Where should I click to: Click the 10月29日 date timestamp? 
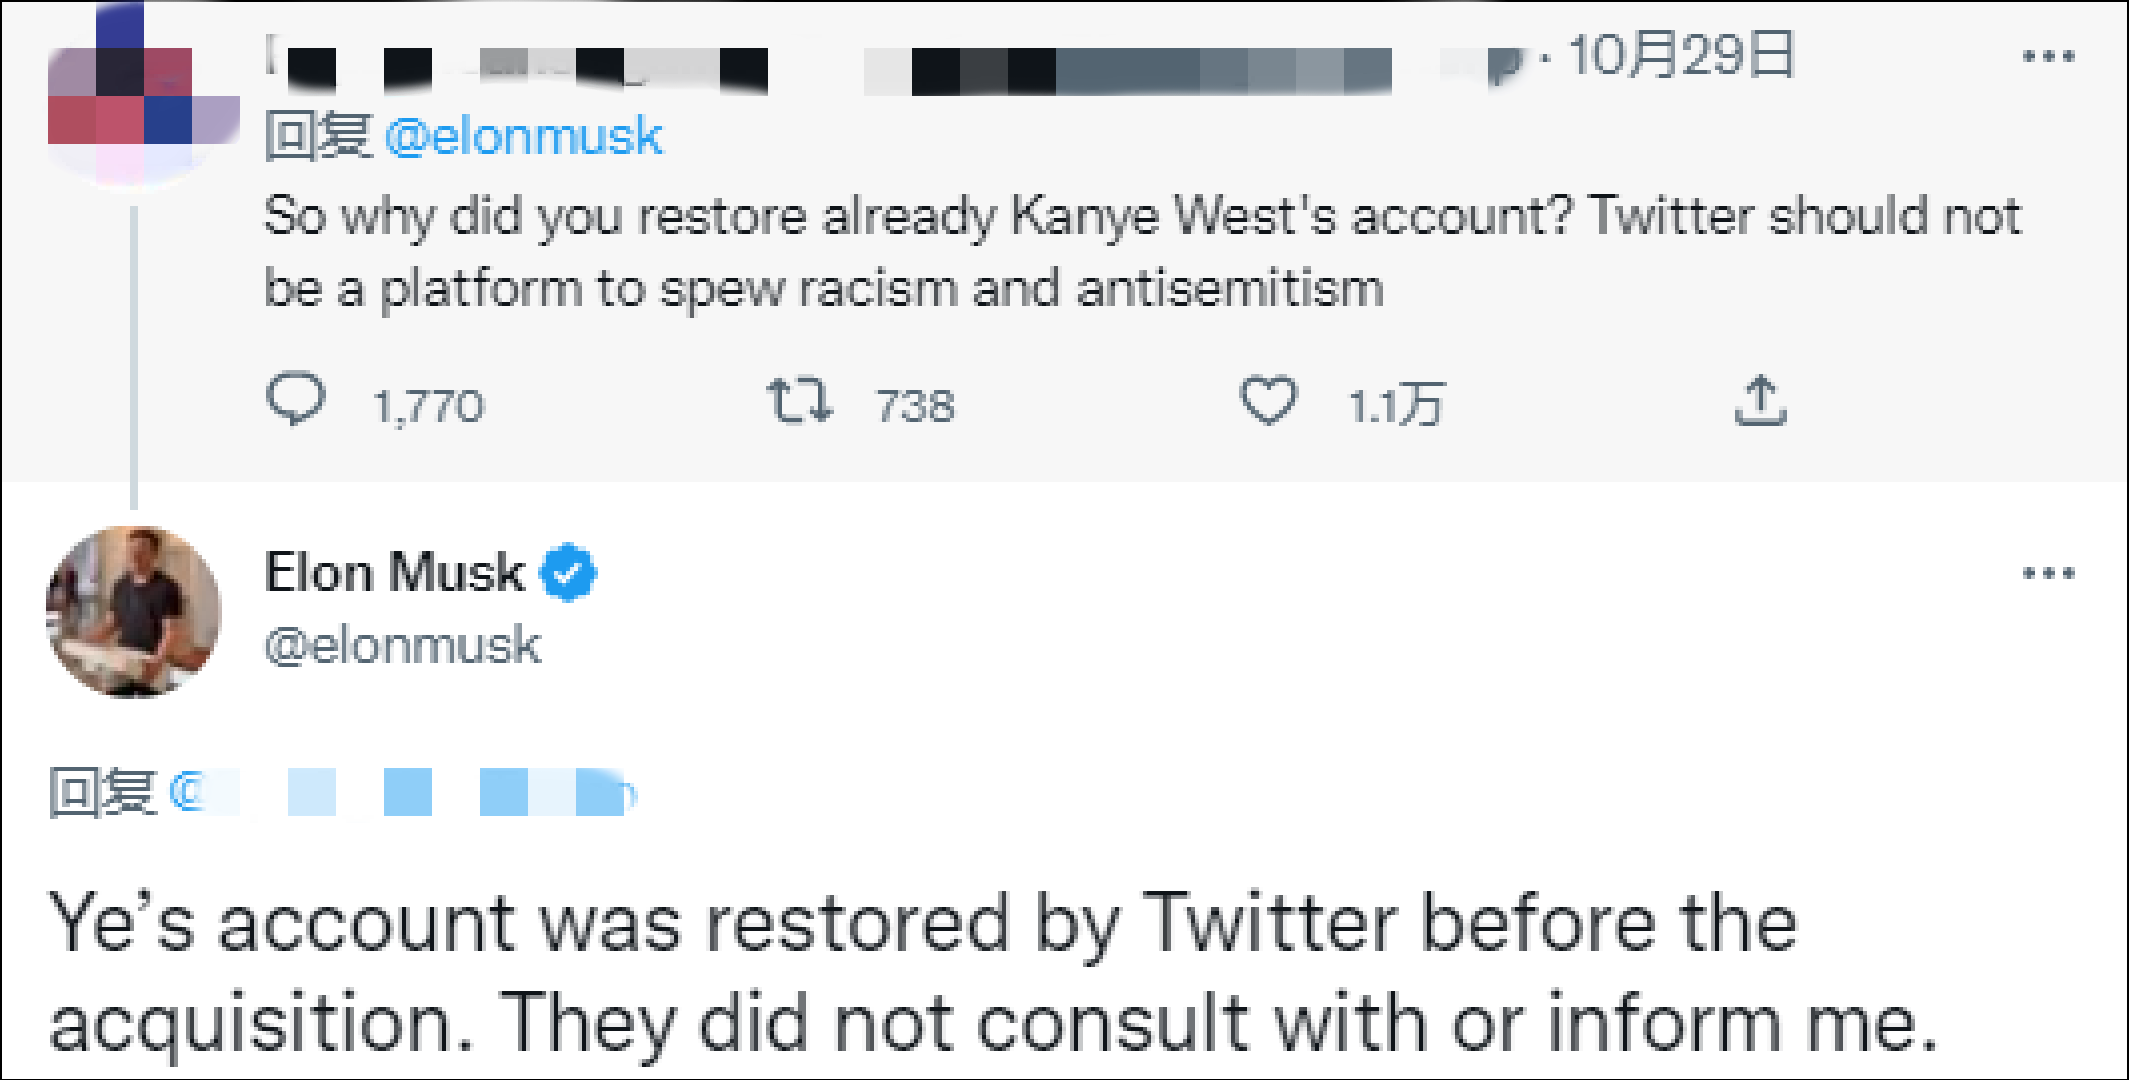tap(1682, 56)
